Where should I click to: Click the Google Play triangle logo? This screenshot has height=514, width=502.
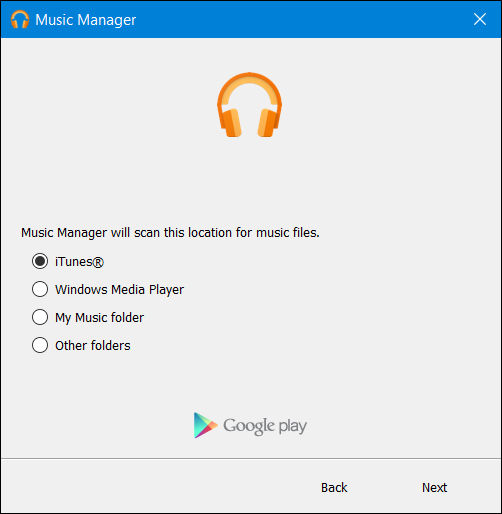205,425
